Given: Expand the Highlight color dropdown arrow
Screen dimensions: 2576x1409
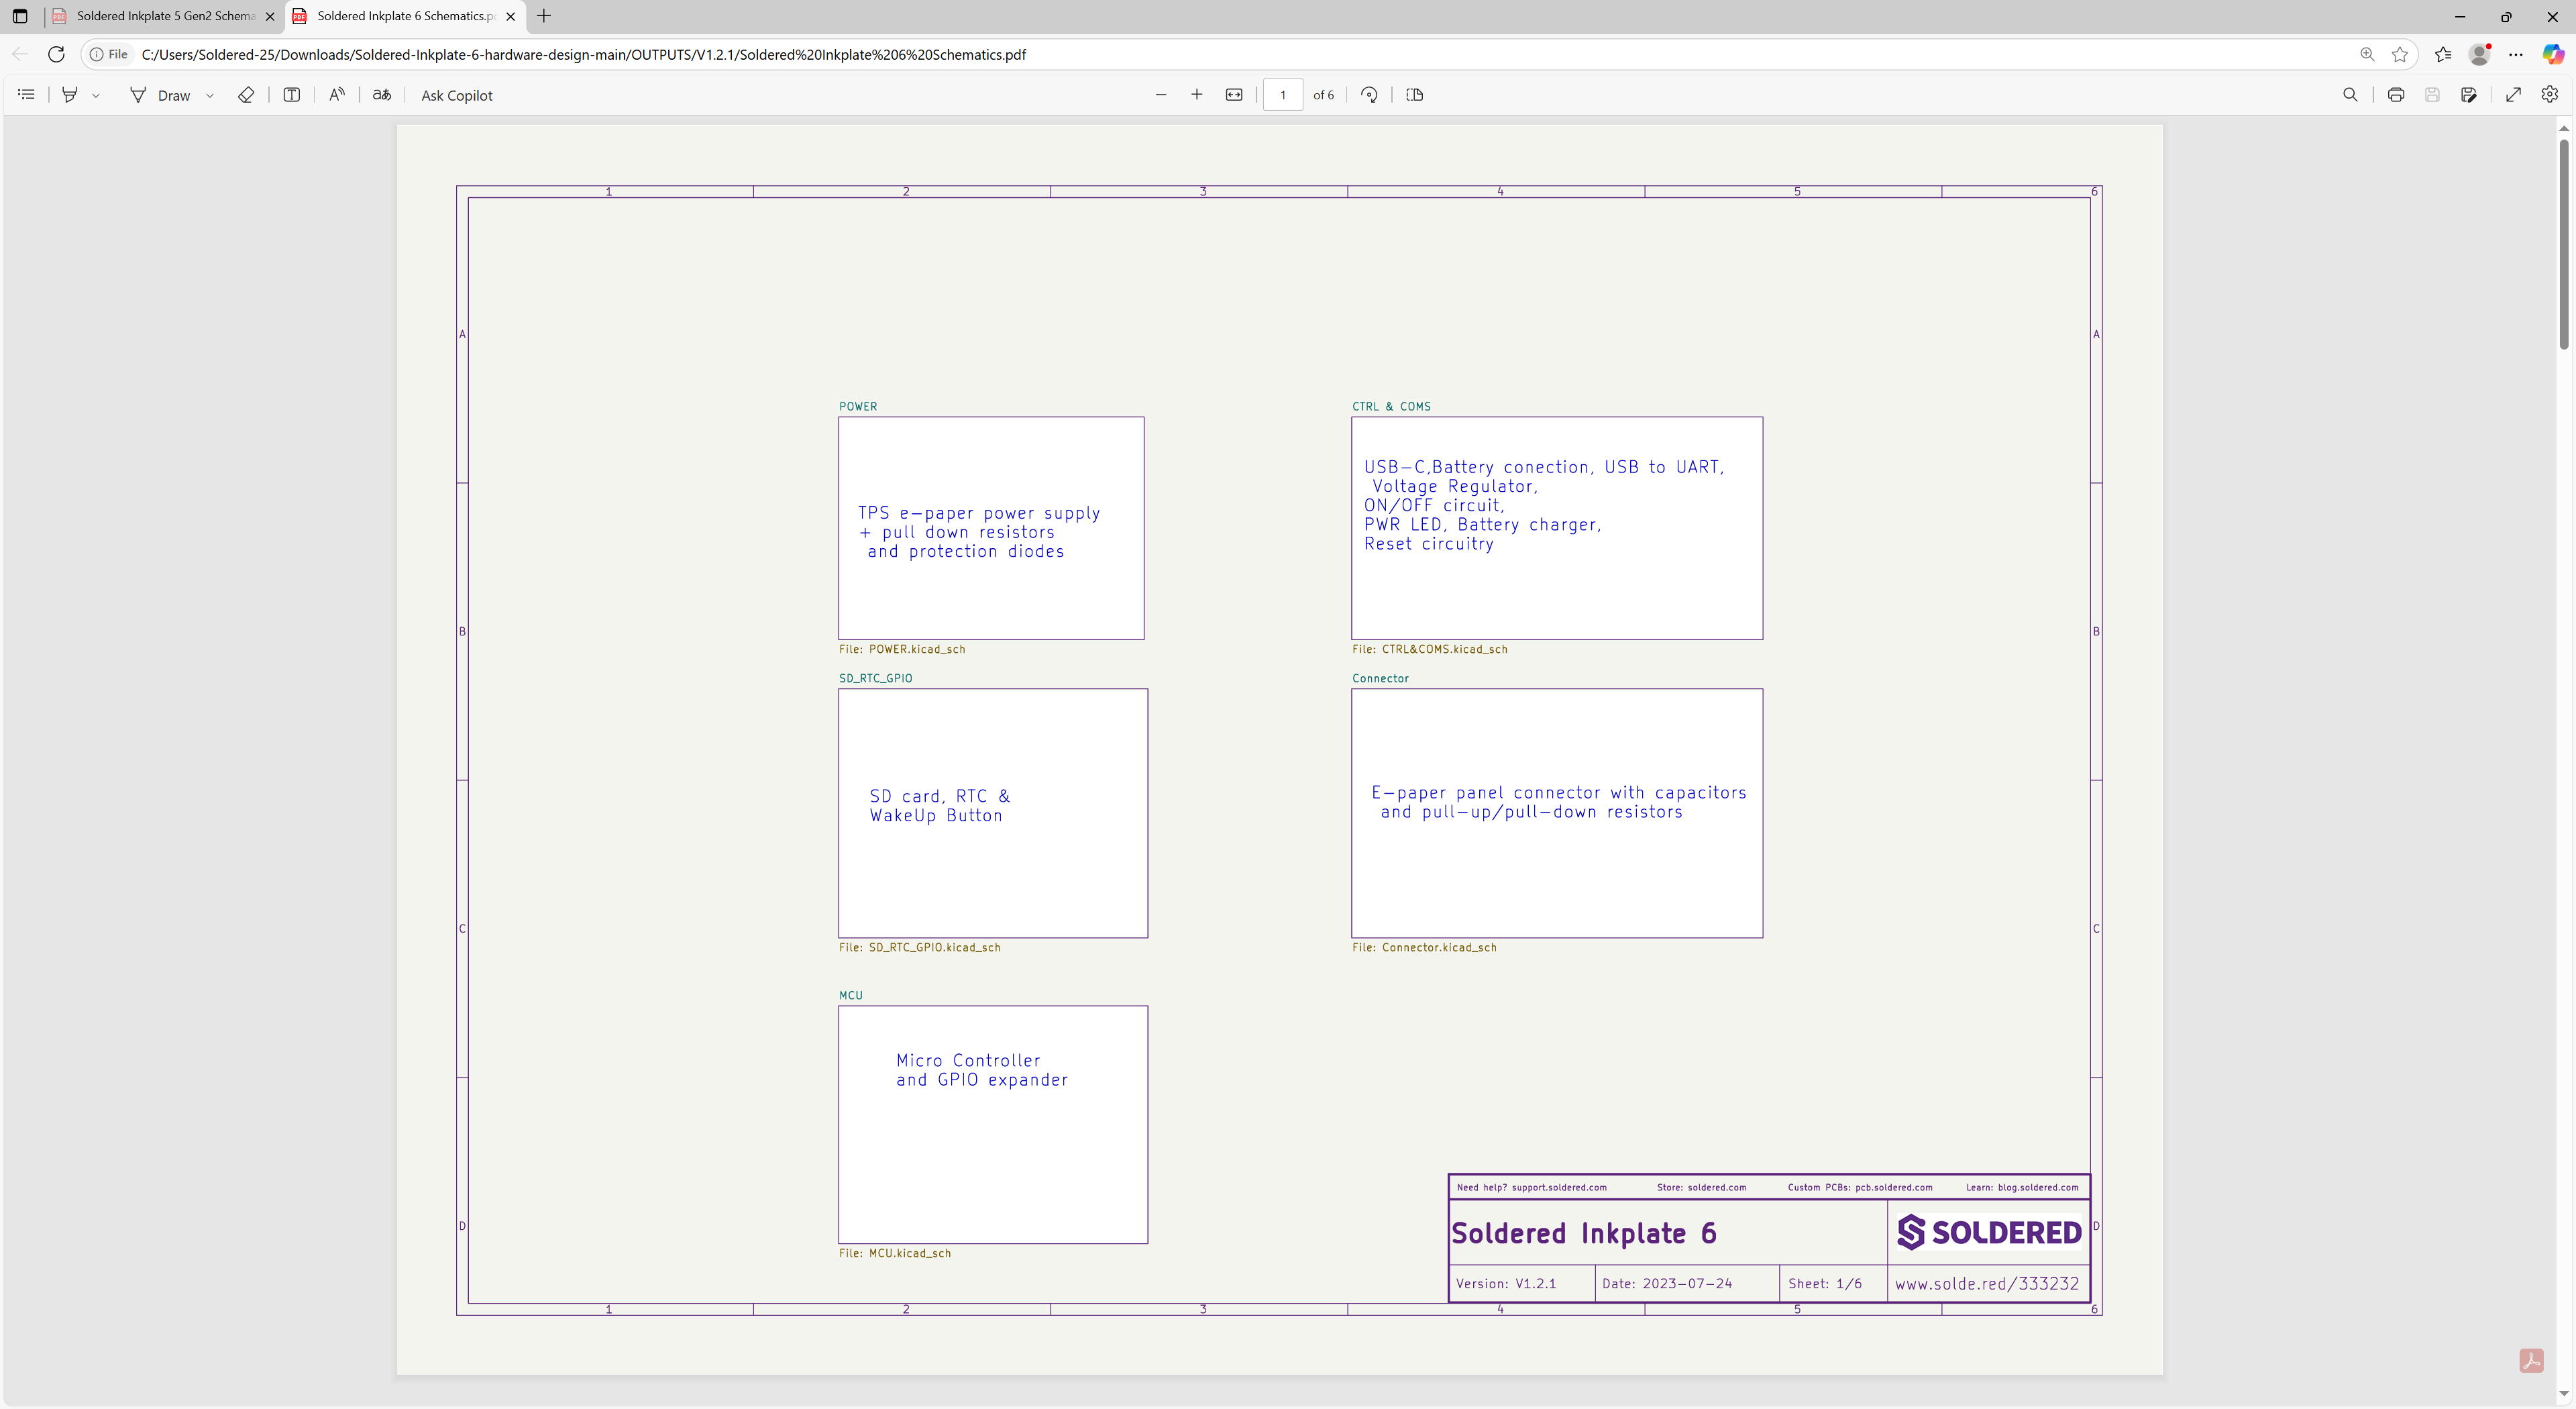Looking at the screenshot, I should pyautogui.click(x=96, y=96).
